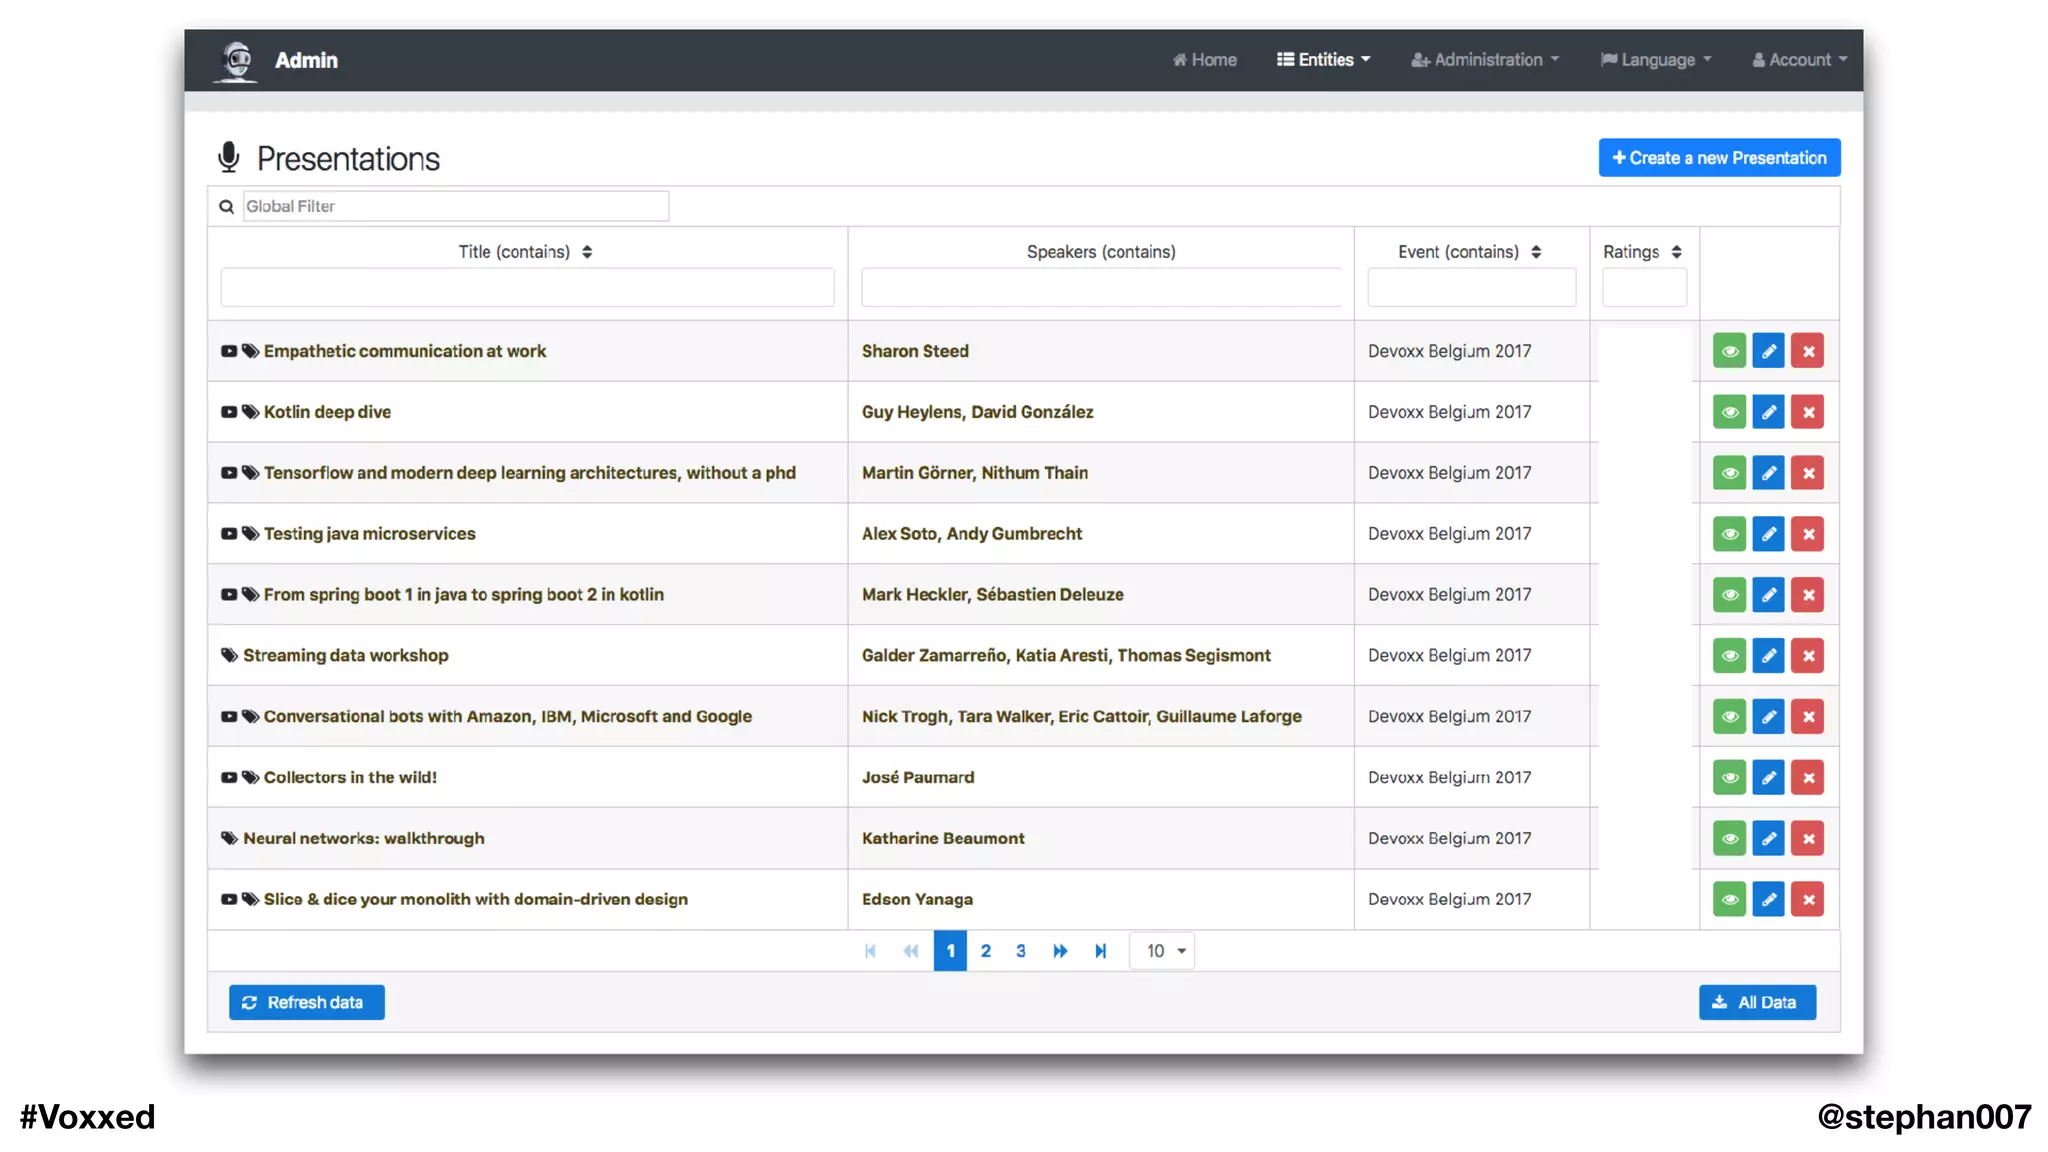Click tag icon beside Neural networks: walkthrough

coord(229,838)
